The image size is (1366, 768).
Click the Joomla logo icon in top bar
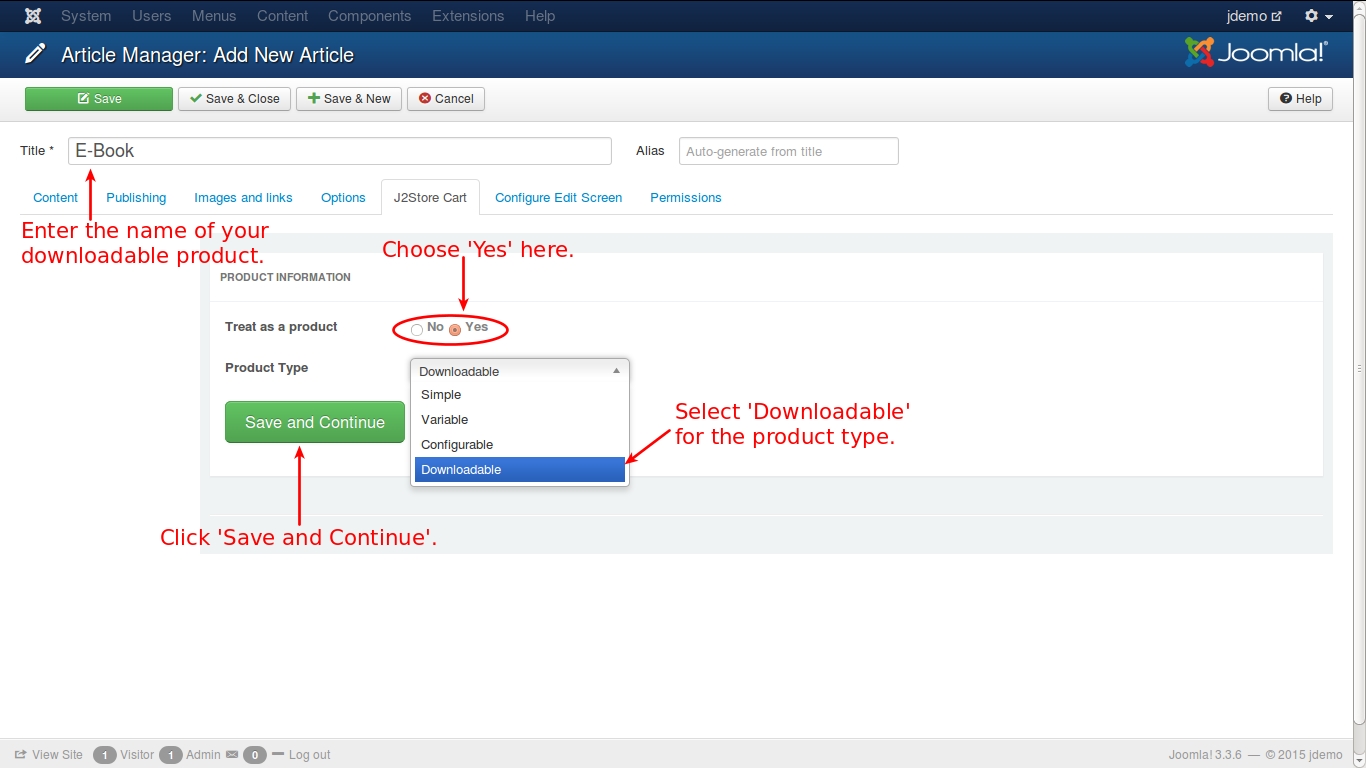(x=33, y=16)
